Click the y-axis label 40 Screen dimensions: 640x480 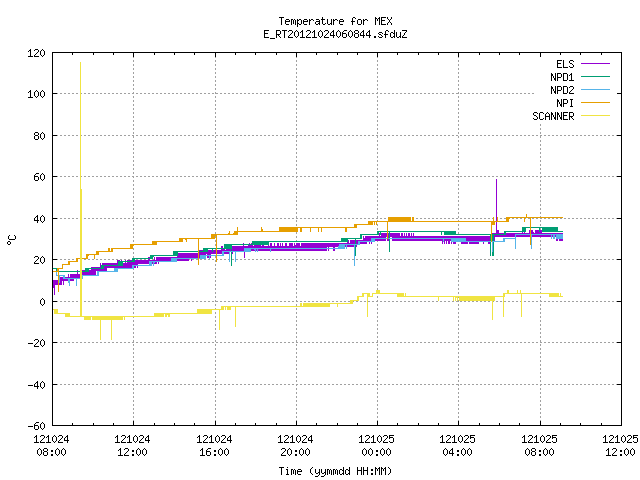coord(39,219)
